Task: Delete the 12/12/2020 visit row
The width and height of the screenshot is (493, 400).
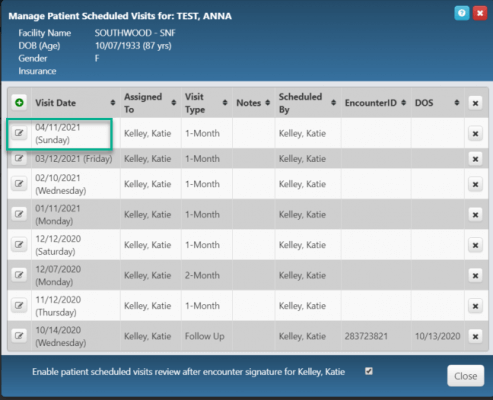Action: pos(475,245)
